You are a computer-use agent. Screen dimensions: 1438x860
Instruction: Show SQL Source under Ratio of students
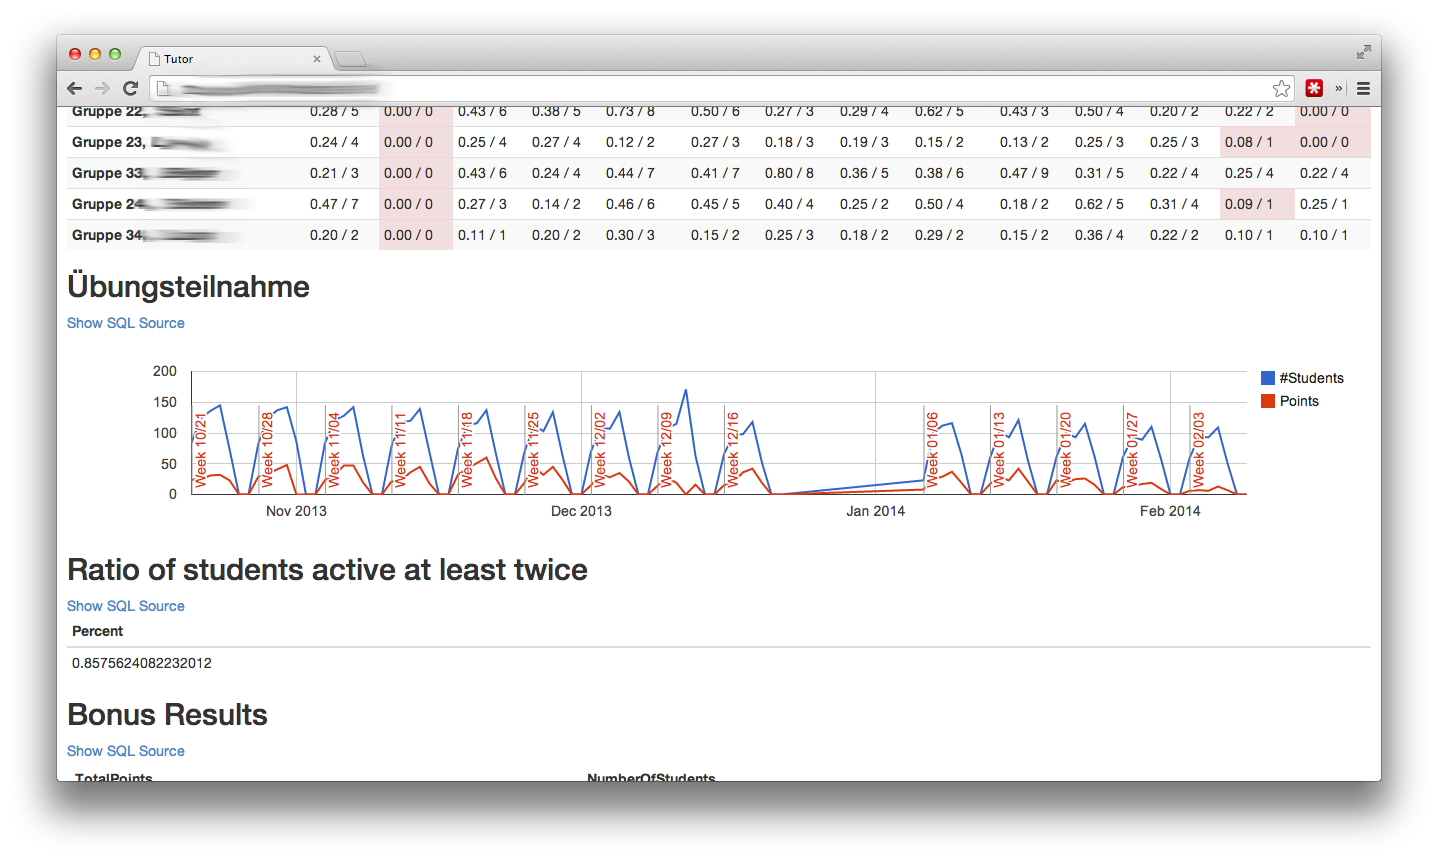(x=126, y=606)
